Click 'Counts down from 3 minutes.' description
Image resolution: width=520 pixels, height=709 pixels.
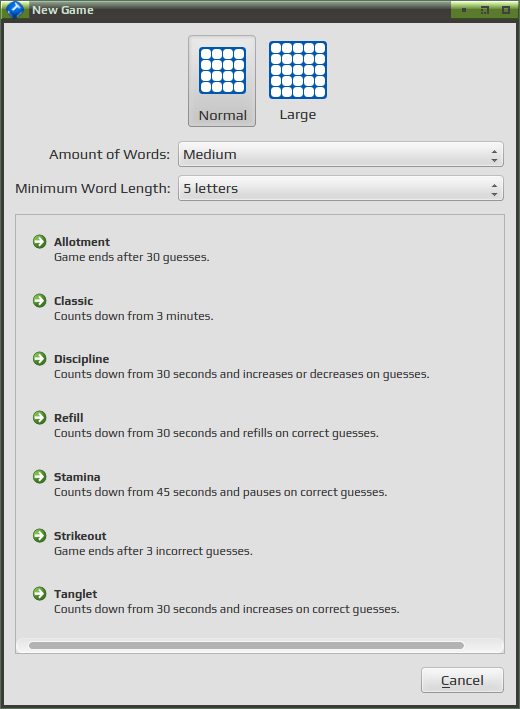[133, 316]
